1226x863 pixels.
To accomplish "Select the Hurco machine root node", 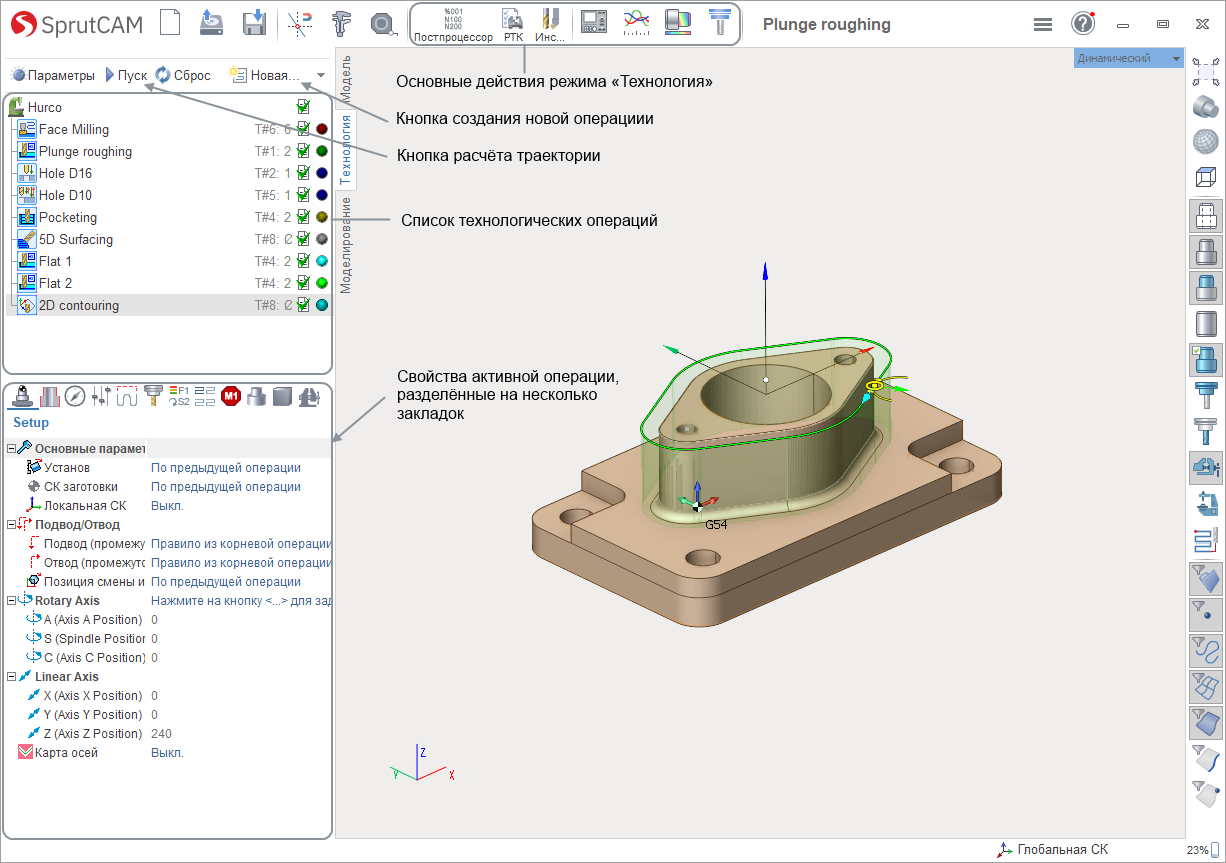I will click(x=45, y=107).
